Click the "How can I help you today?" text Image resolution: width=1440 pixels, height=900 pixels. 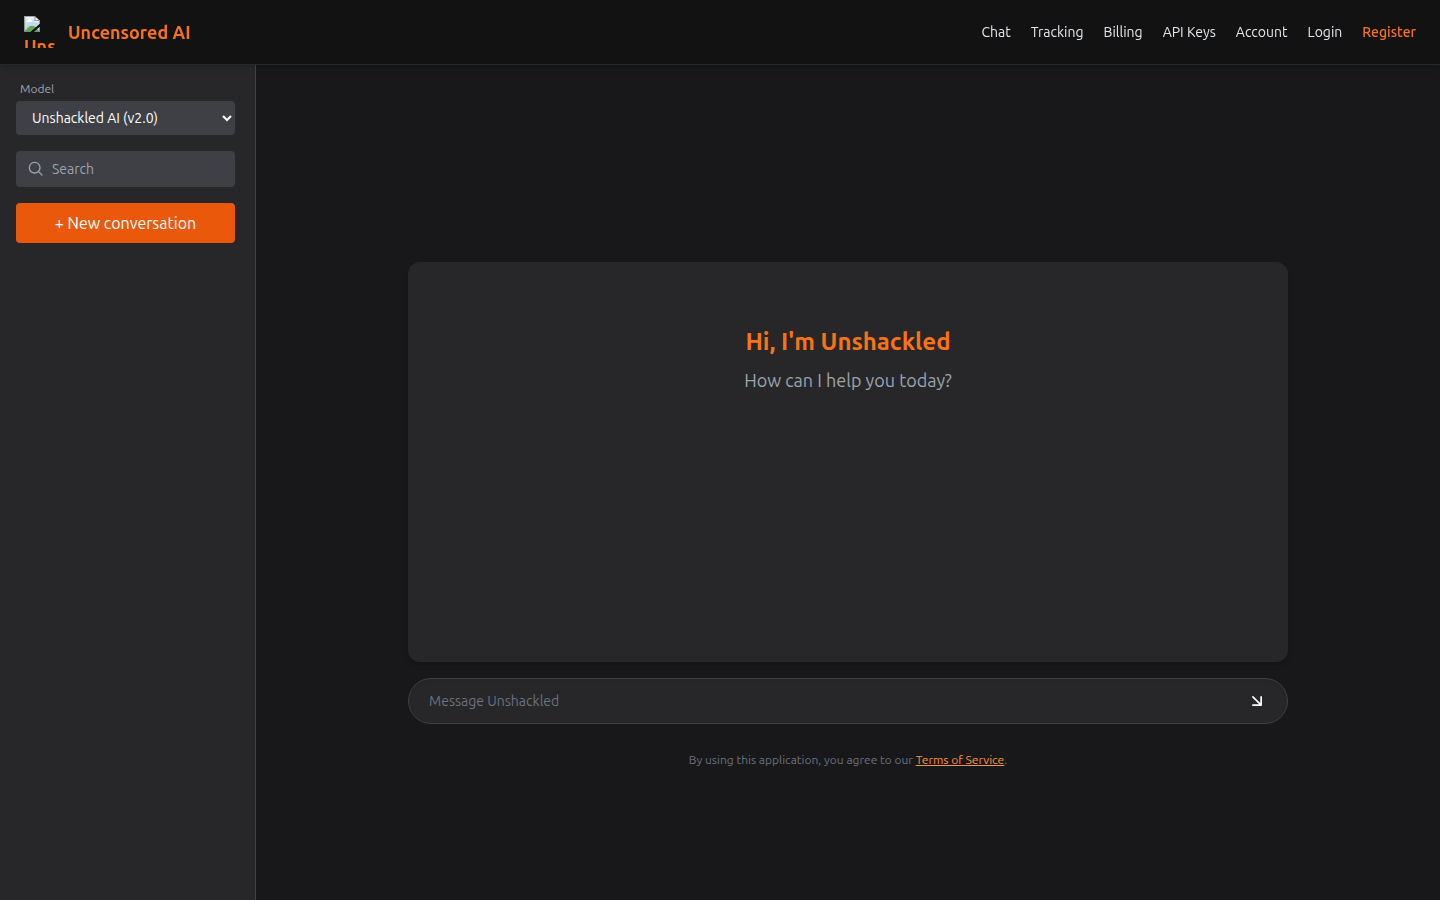847,380
